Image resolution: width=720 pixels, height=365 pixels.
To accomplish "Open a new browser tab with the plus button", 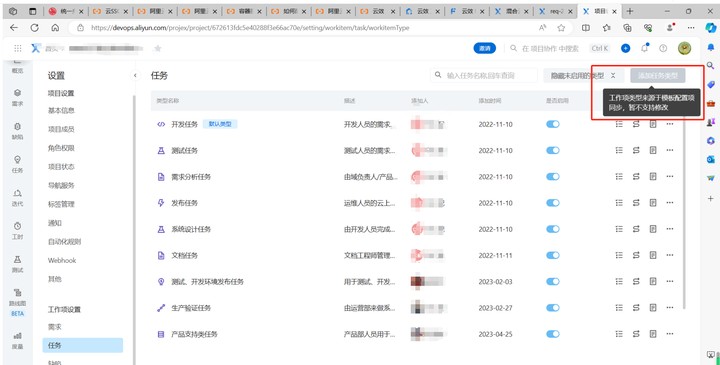I will [630, 11].
